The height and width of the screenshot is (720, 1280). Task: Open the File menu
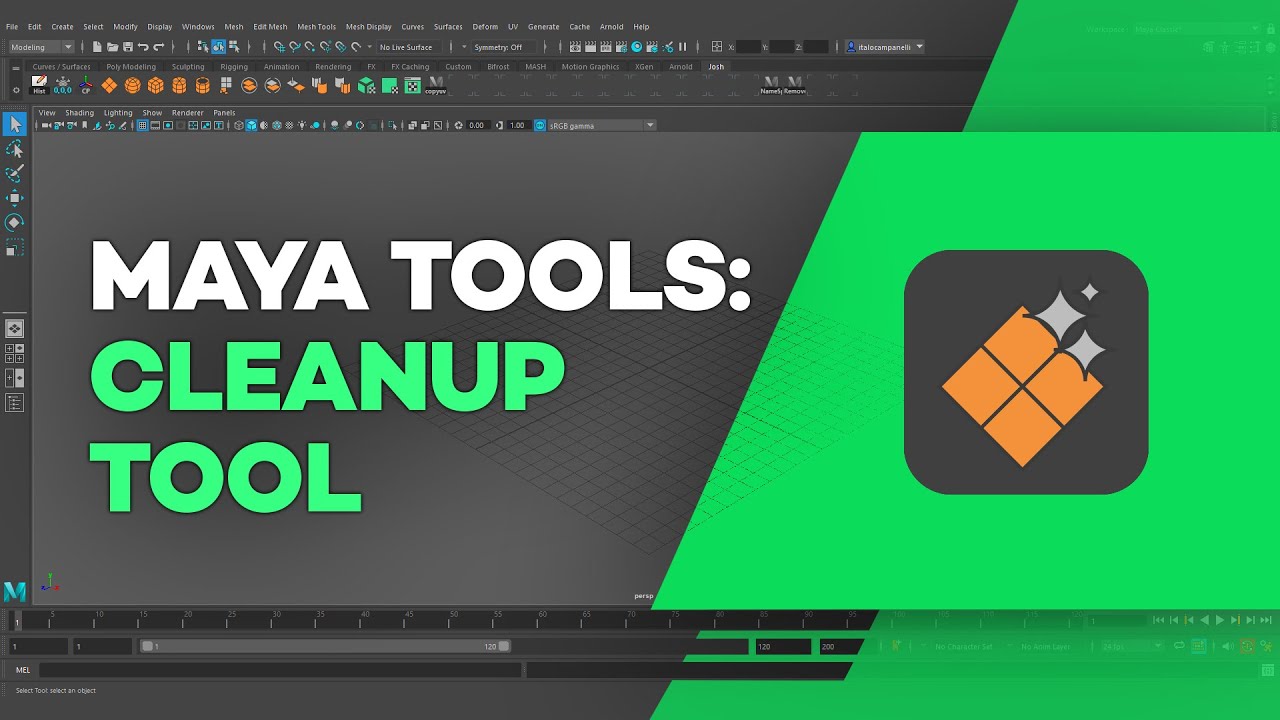(x=12, y=27)
